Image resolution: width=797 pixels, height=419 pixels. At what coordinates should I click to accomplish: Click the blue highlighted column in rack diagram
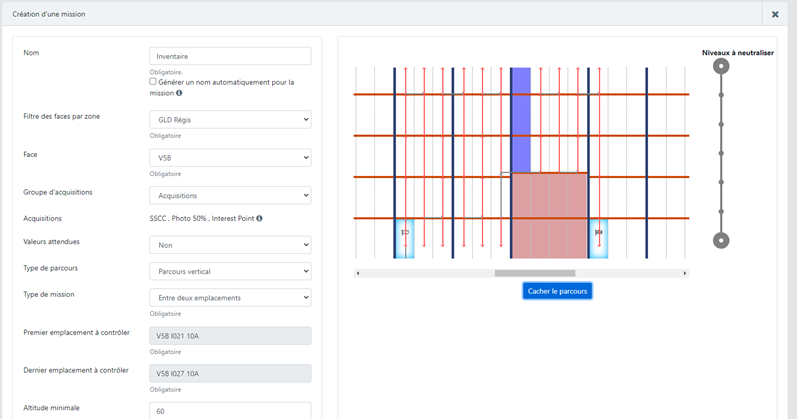coord(520,120)
